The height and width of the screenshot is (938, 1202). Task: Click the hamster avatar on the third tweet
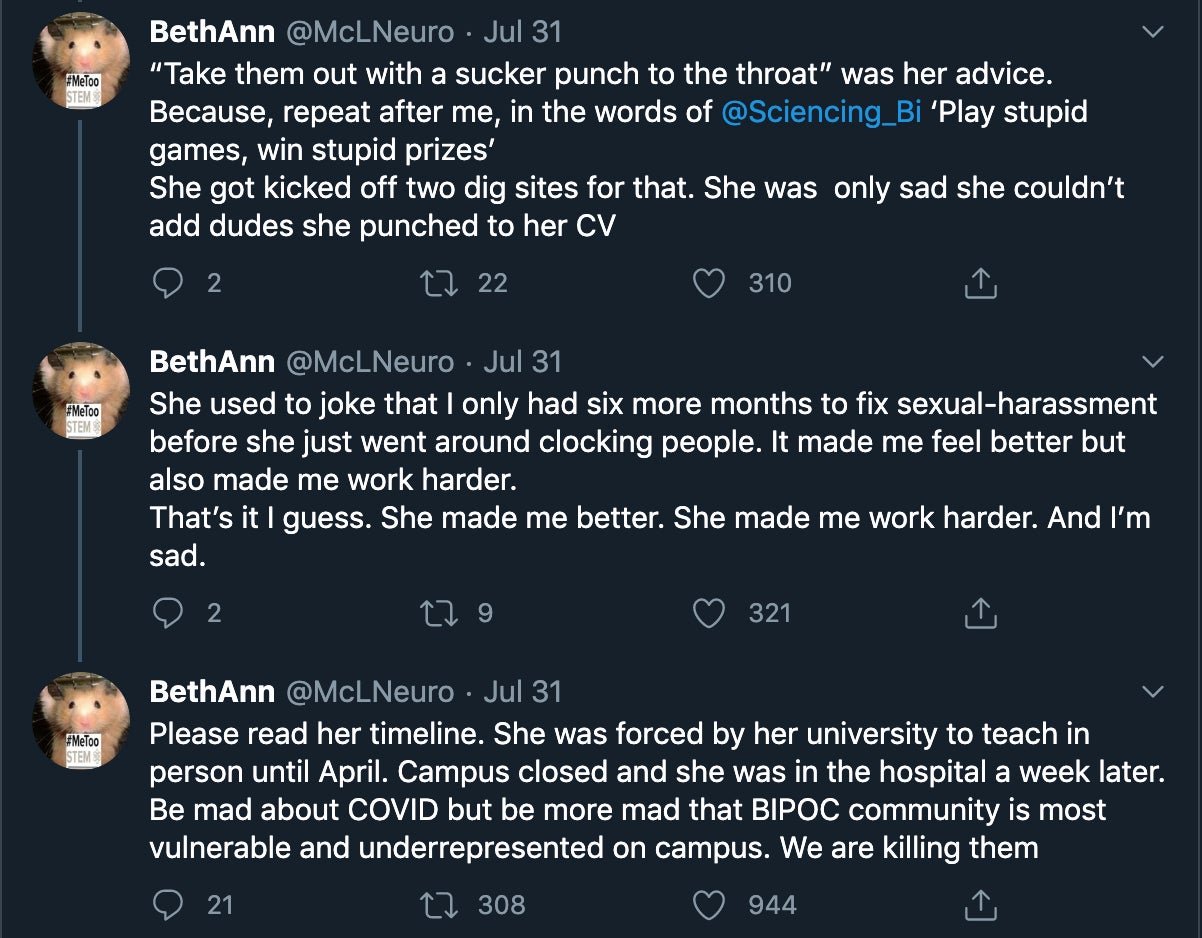click(79, 721)
